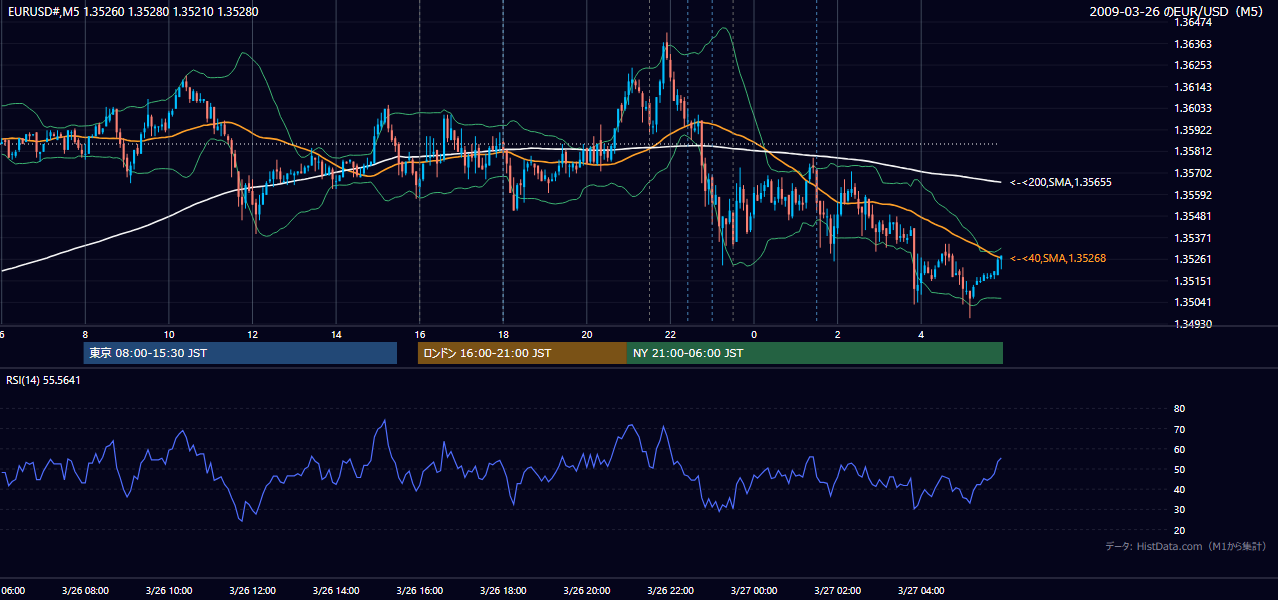Click RSI scale value 30

pyautogui.click(x=1179, y=510)
